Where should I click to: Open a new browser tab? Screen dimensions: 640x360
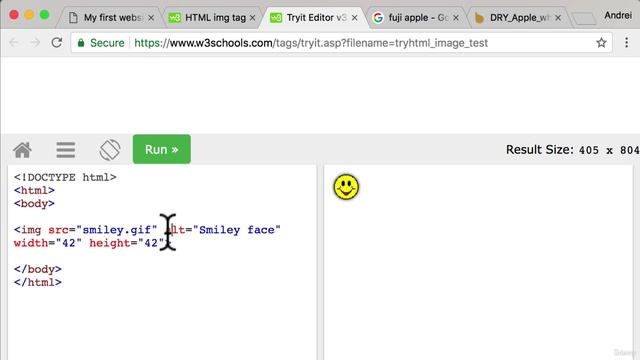tap(584, 19)
